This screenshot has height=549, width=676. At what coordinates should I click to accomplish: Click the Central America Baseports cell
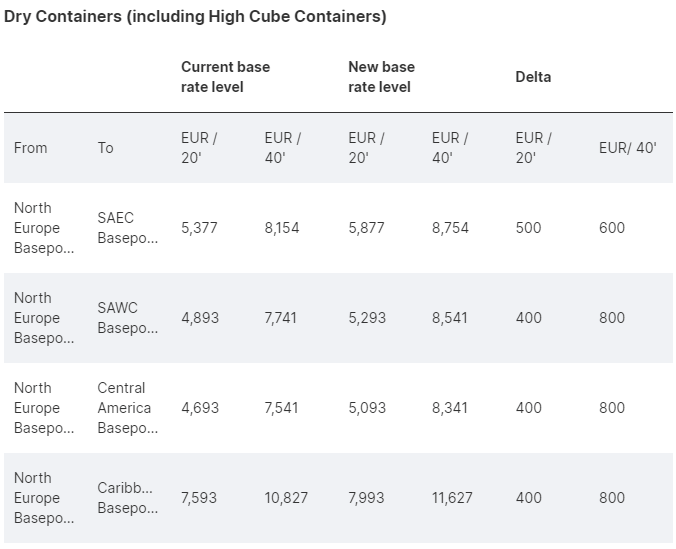tap(127, 408)
